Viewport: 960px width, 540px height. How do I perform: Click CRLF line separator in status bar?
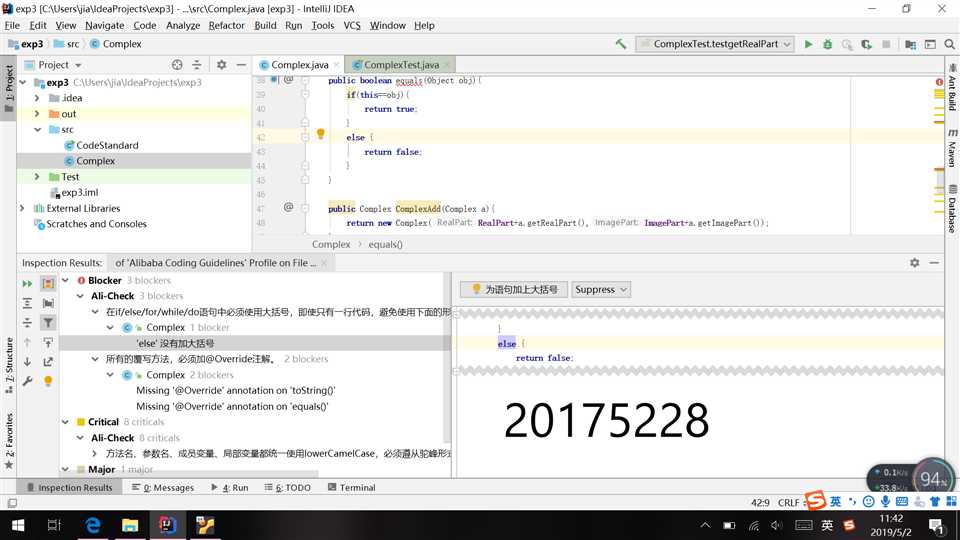tap(789, 502)
